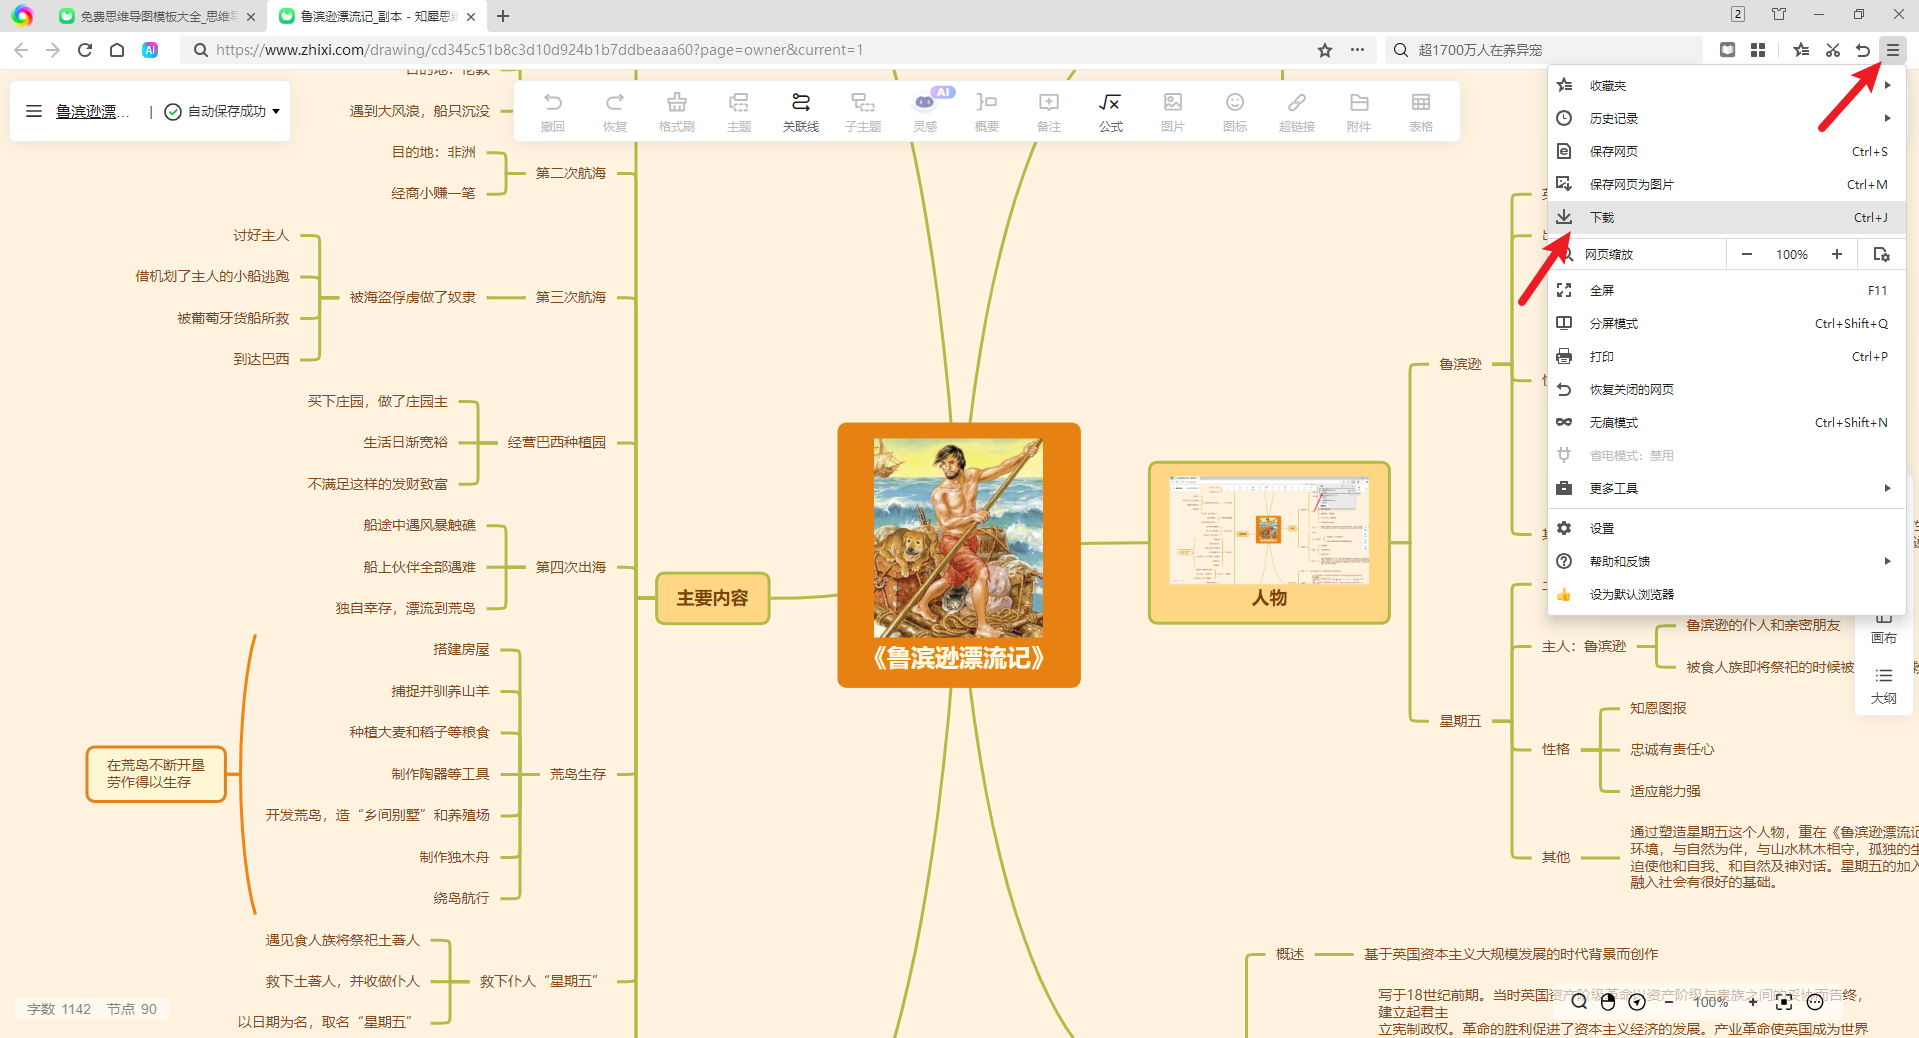The height and width of the screenshot is (1038, 1919).
Task: Select the Format Painter (格式刷) tool
Action: coord(677,111)
